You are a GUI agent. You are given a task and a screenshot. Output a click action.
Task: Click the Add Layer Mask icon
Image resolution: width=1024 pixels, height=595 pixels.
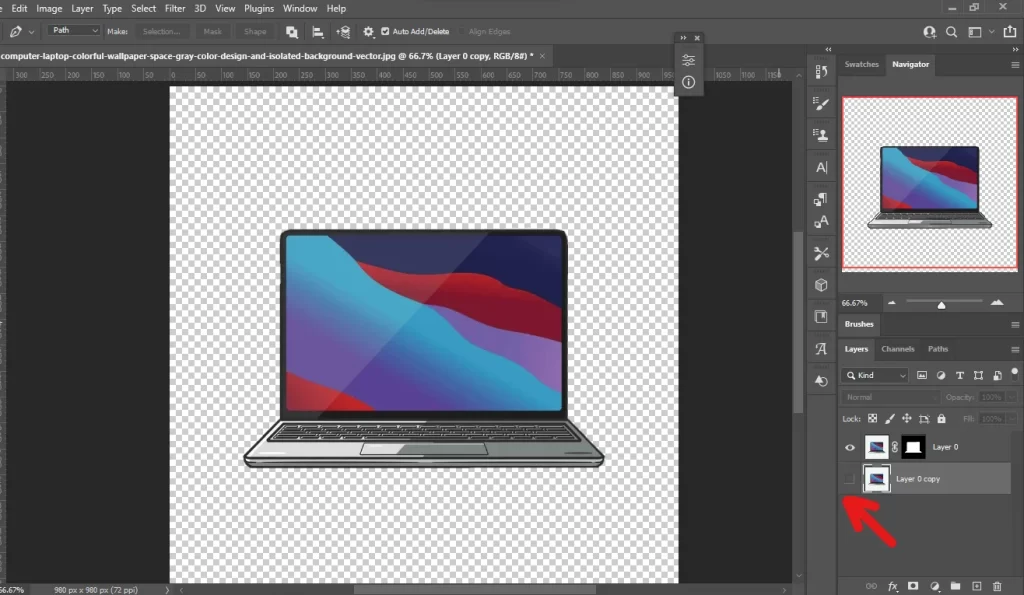click(913, 585)
